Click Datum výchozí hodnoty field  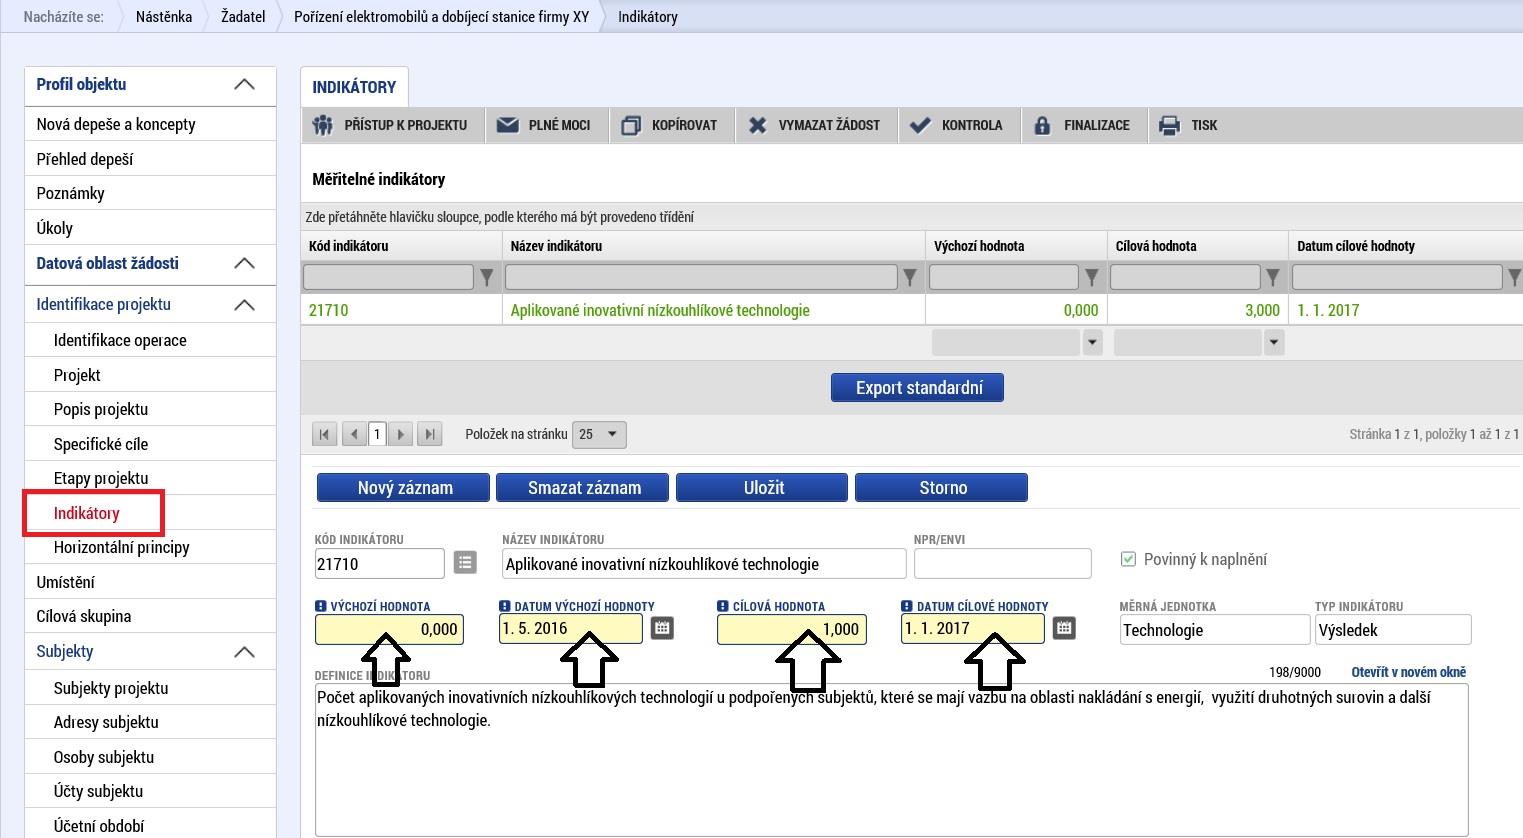point(571,628)
